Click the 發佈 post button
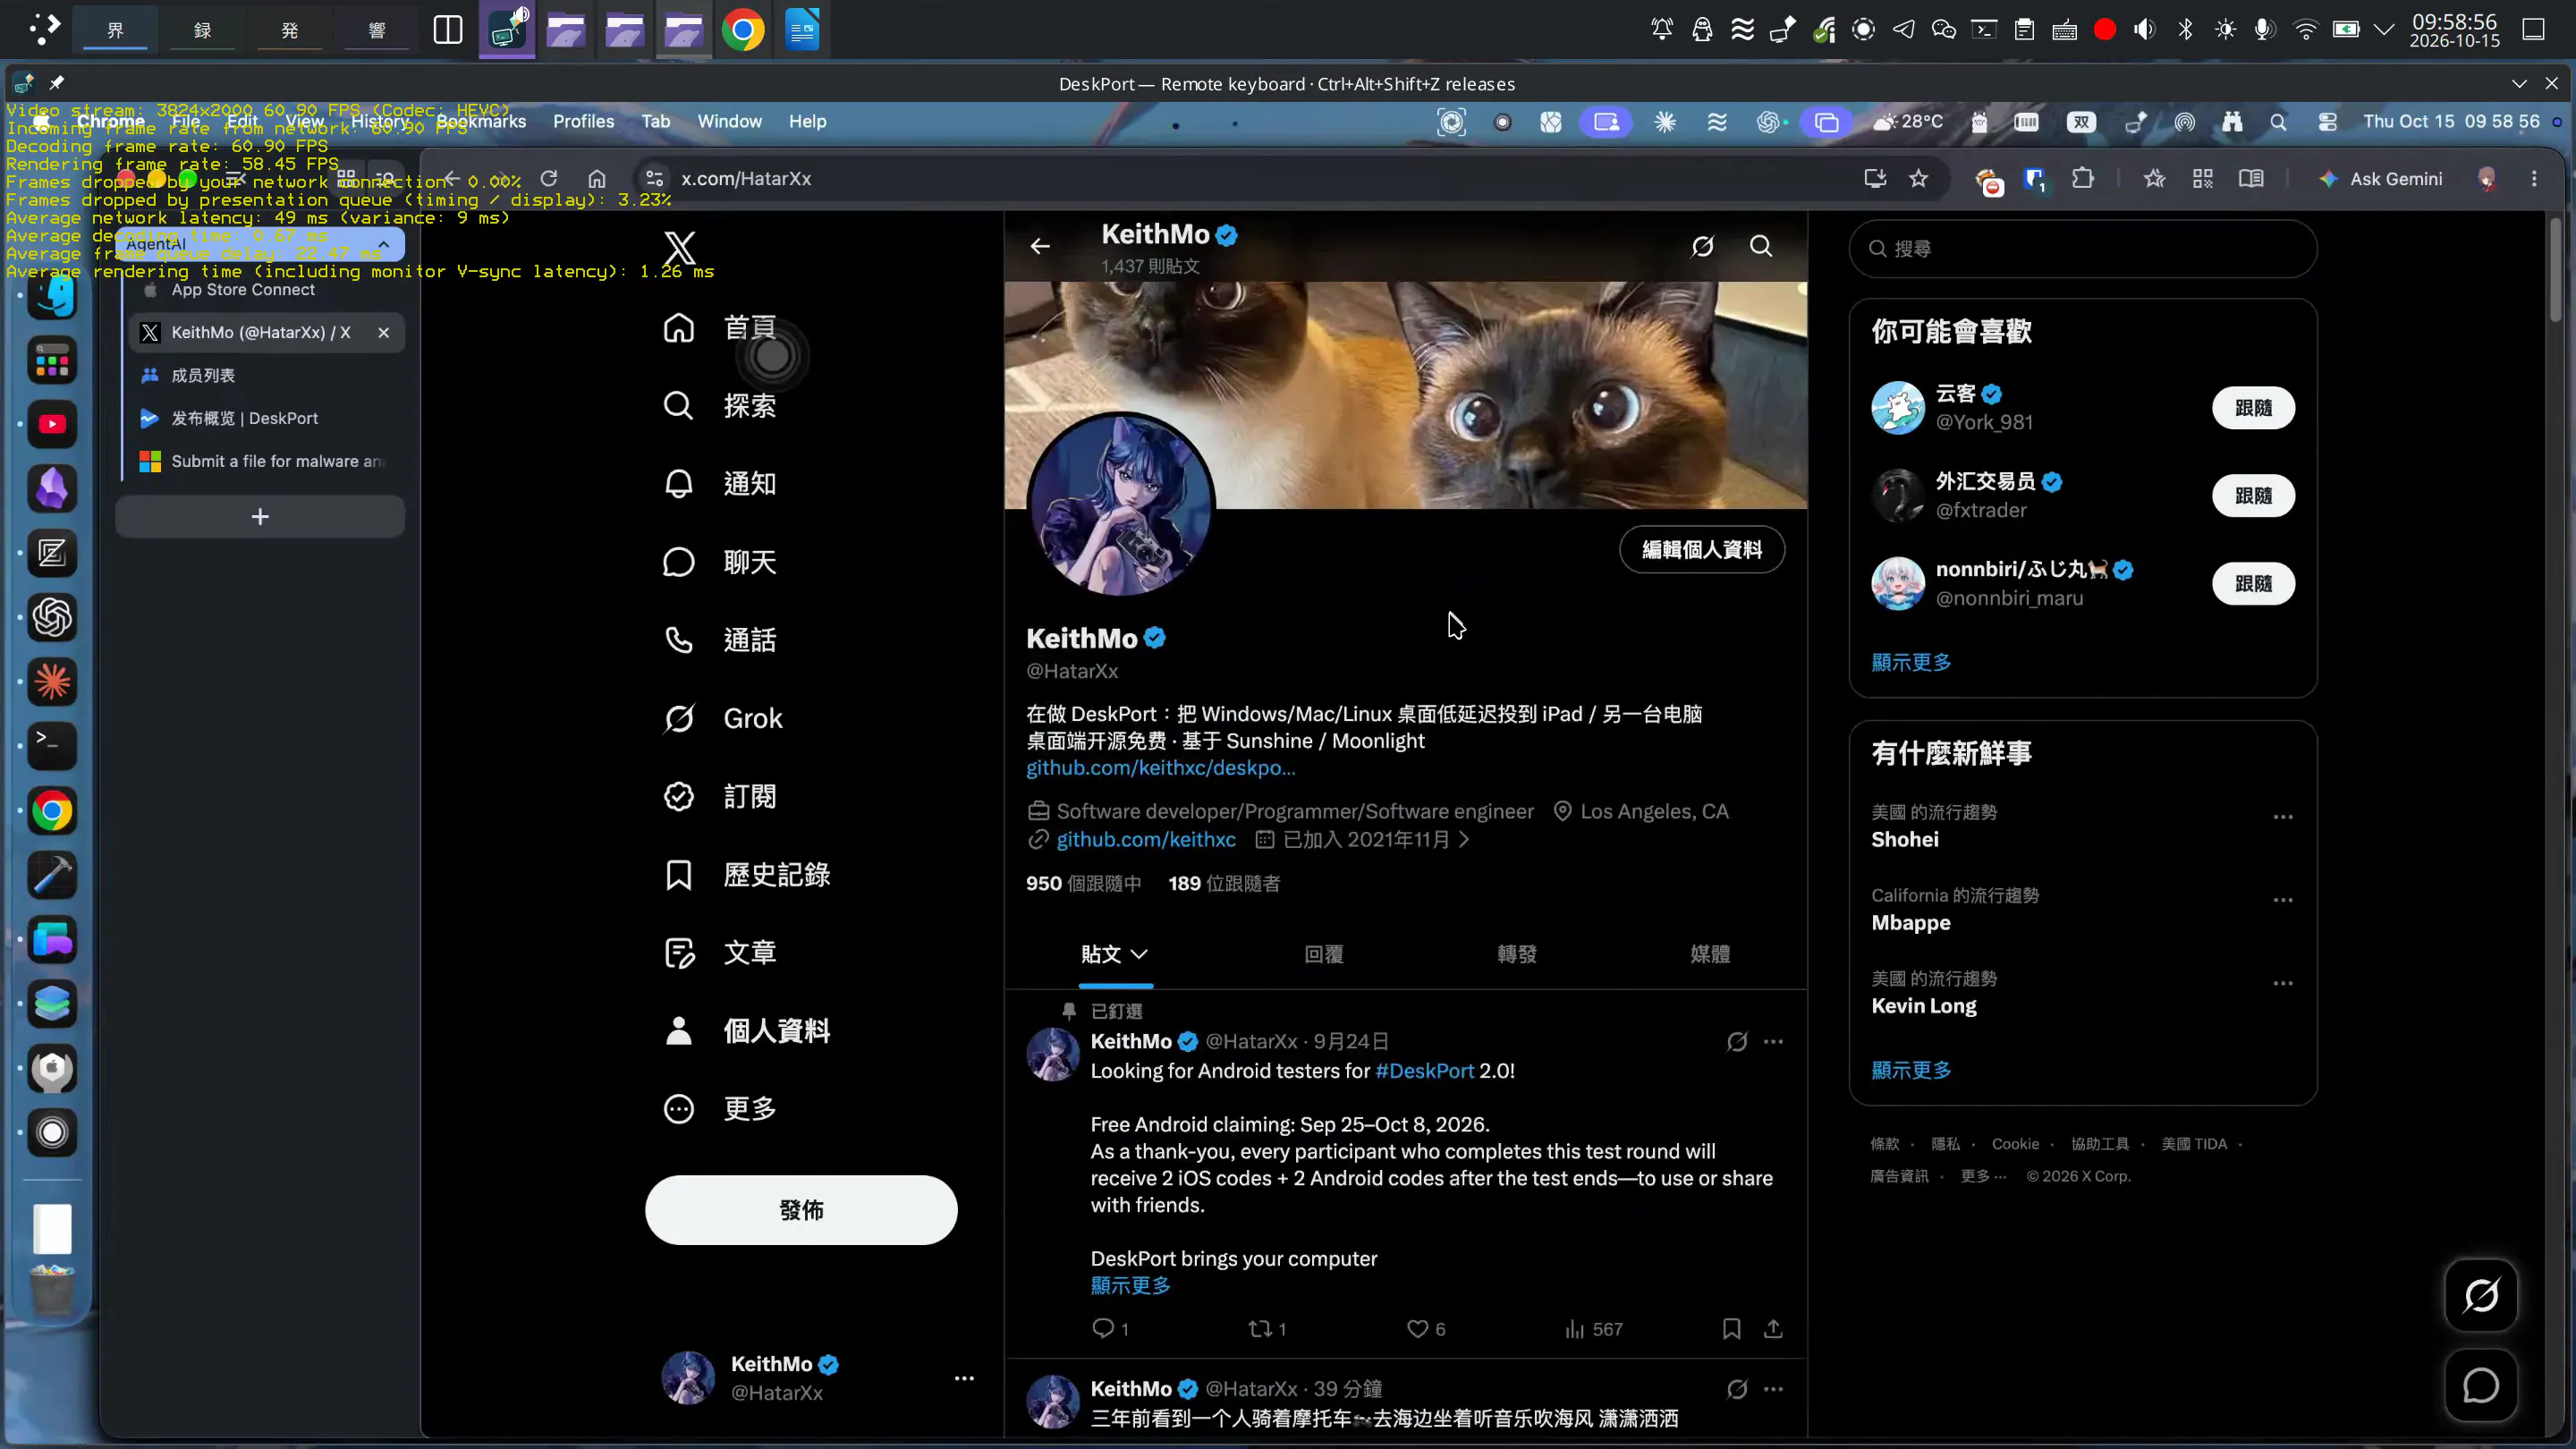The image size is (2576, 1449). tap(801, 1210)
